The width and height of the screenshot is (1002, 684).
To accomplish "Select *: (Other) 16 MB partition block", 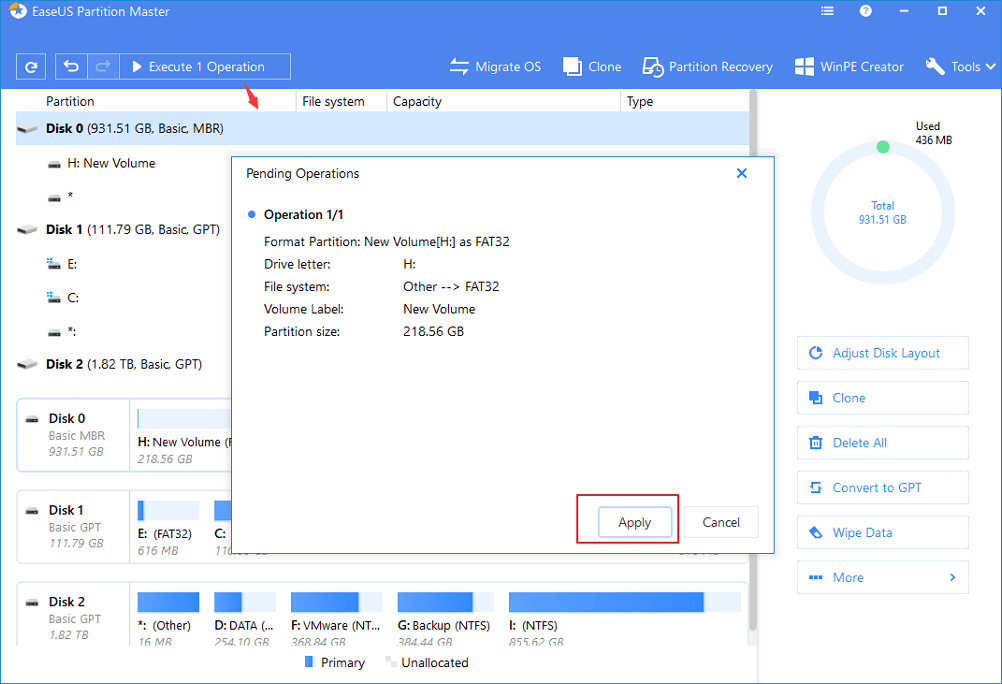I will [x=168, y=619].
